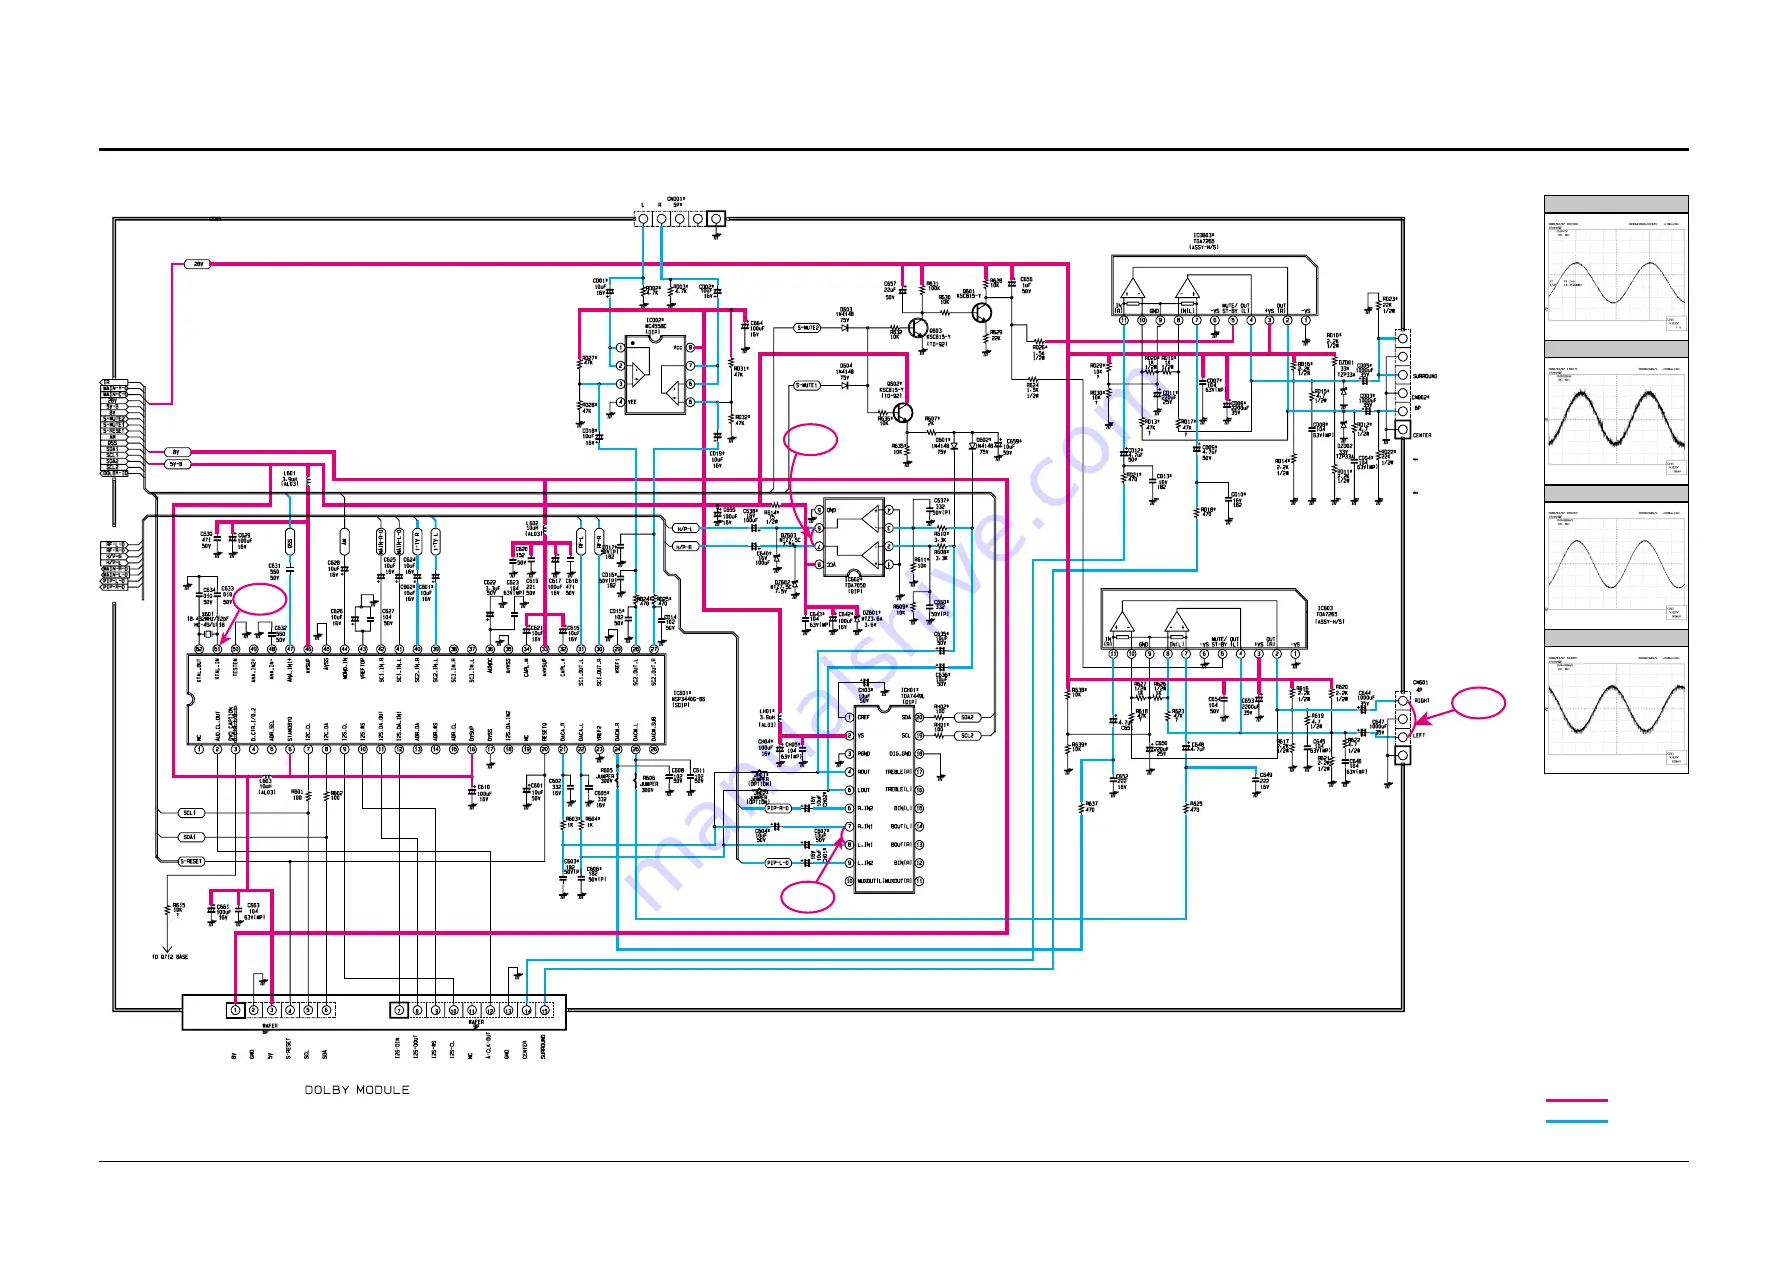Image resolution: width=1787 pixels, height=1263 pixels.
Task: Click the S-MUTE2 signal tag
Action: coord(808,328)
